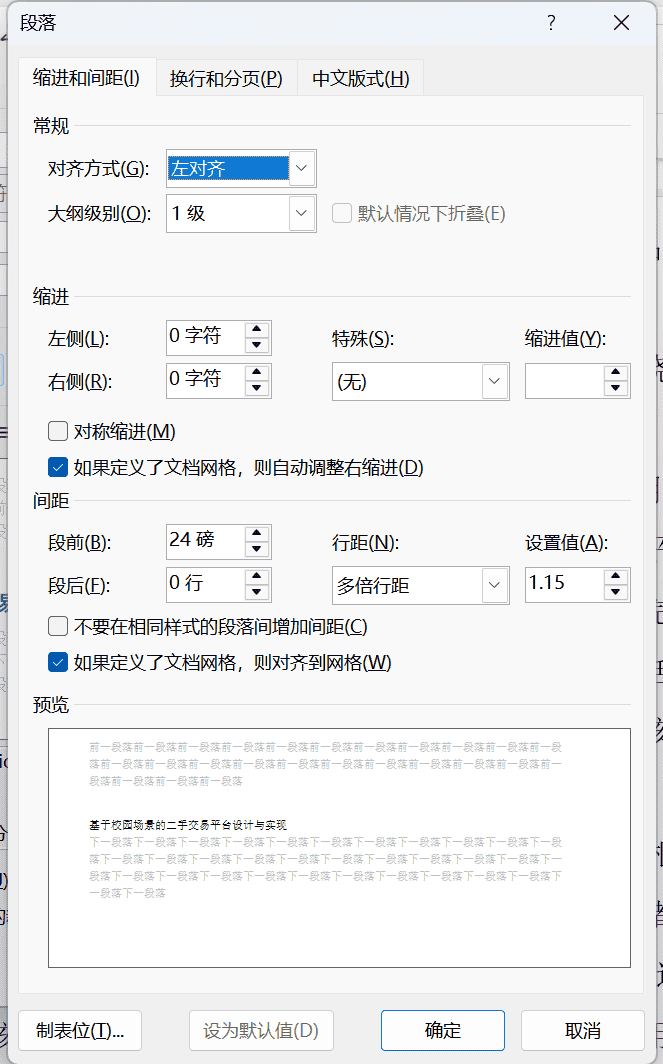Expand the outline level dropdown
The image size is (663, 1064).
[302, 213]
